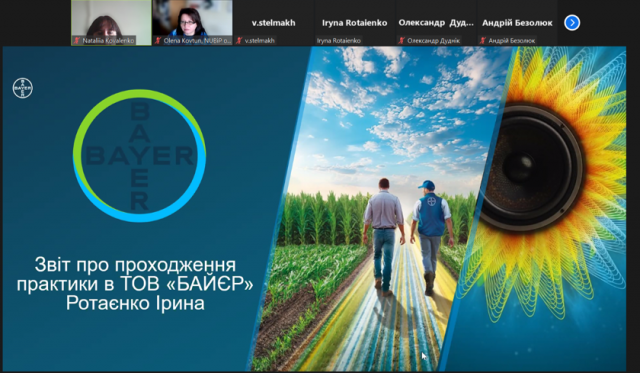
Task: Click the muted mic icon beside Олександр Дуднік
Action: coord(401,40)
